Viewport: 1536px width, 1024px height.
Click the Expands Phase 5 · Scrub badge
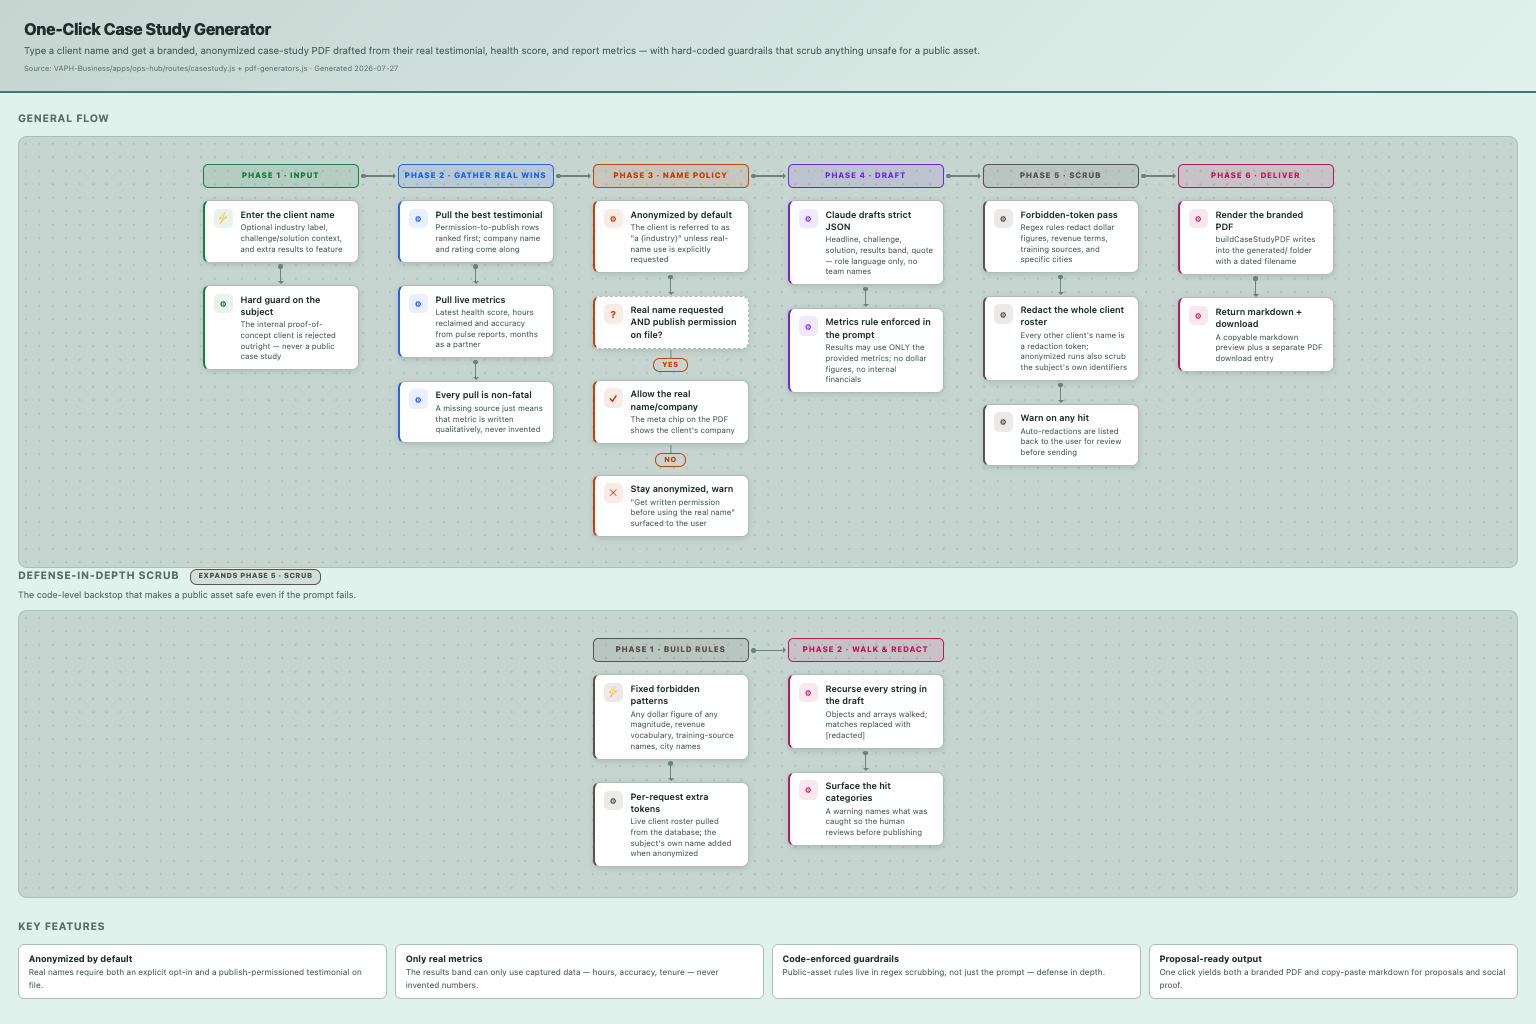(x=255, y=576)
